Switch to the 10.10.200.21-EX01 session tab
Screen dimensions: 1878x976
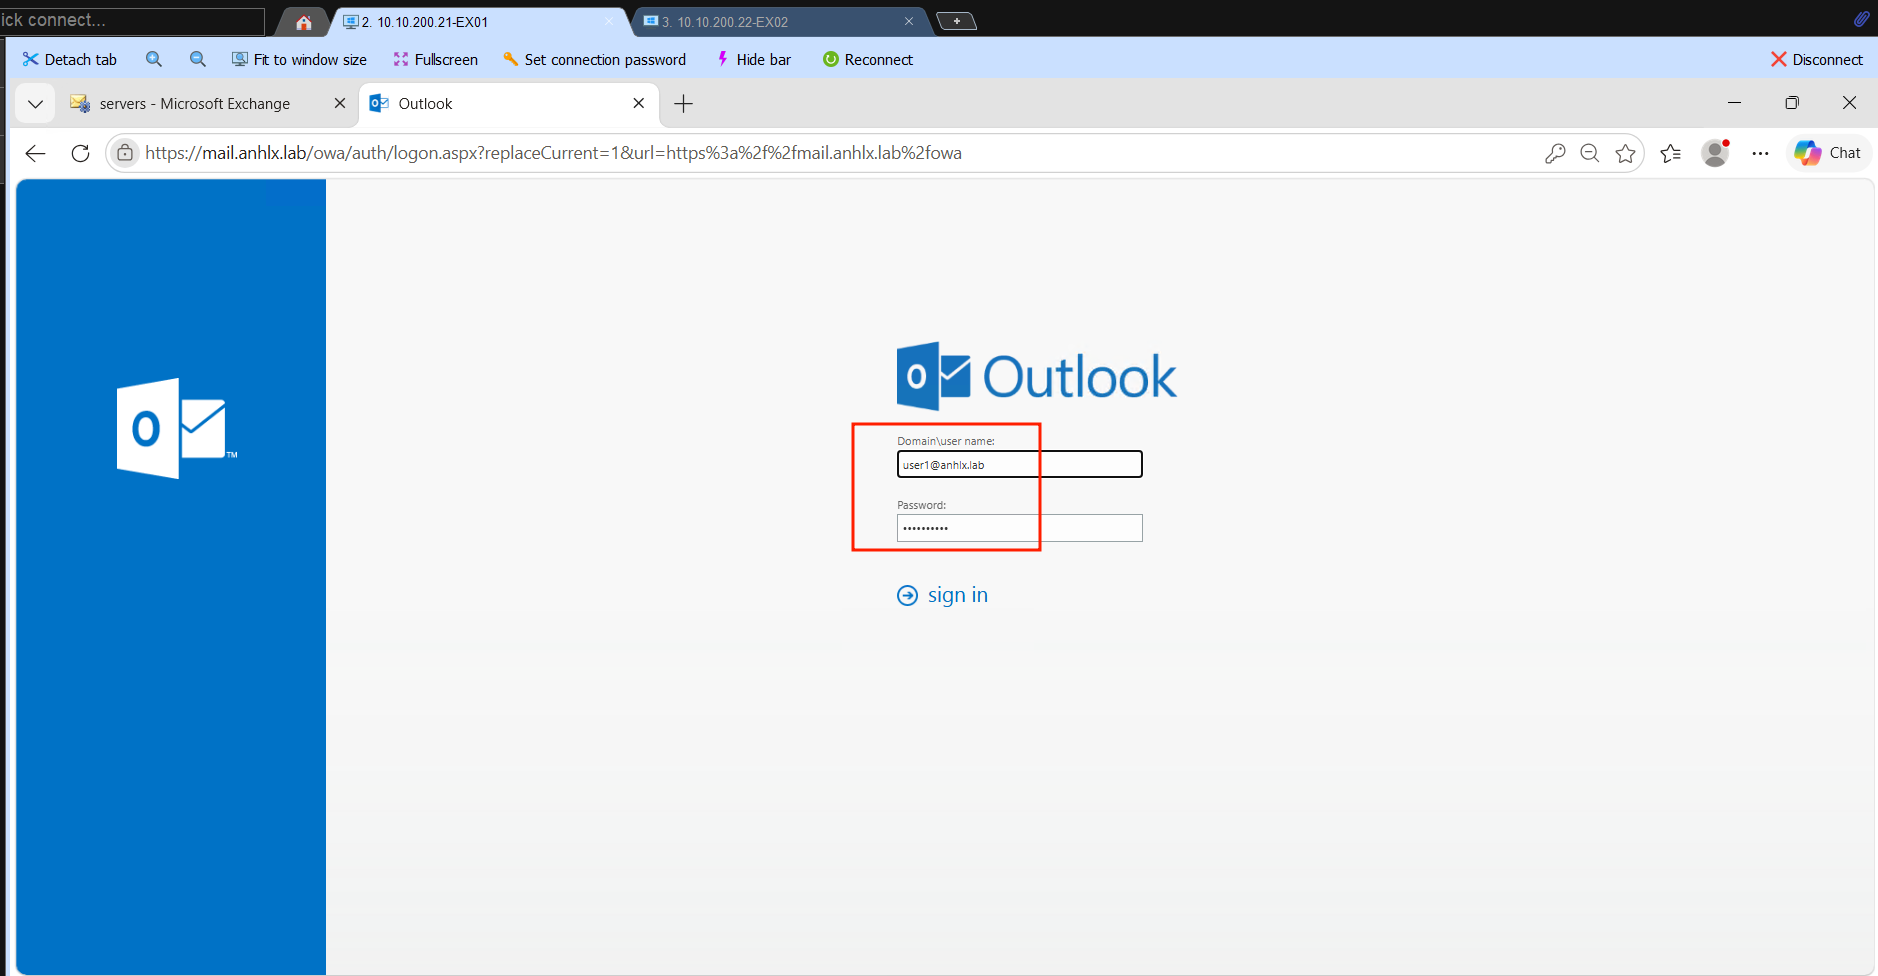tap(480, 22)
